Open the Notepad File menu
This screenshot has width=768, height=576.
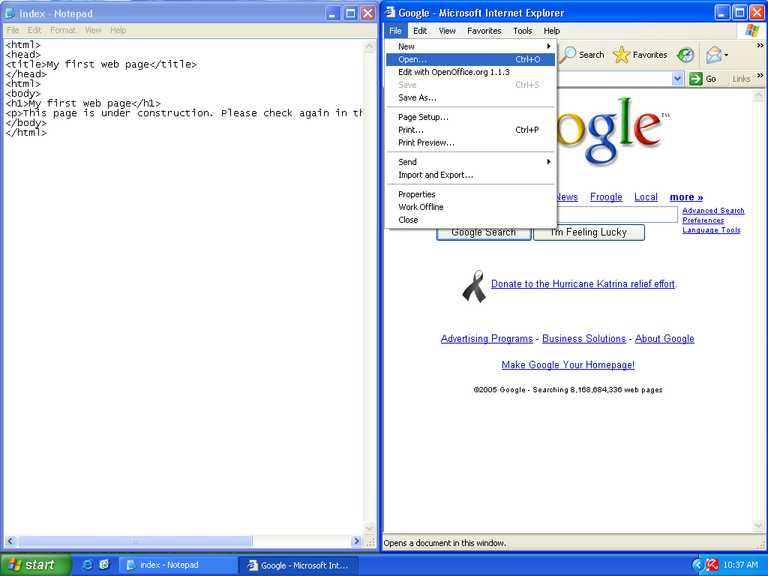coord(13,30)
